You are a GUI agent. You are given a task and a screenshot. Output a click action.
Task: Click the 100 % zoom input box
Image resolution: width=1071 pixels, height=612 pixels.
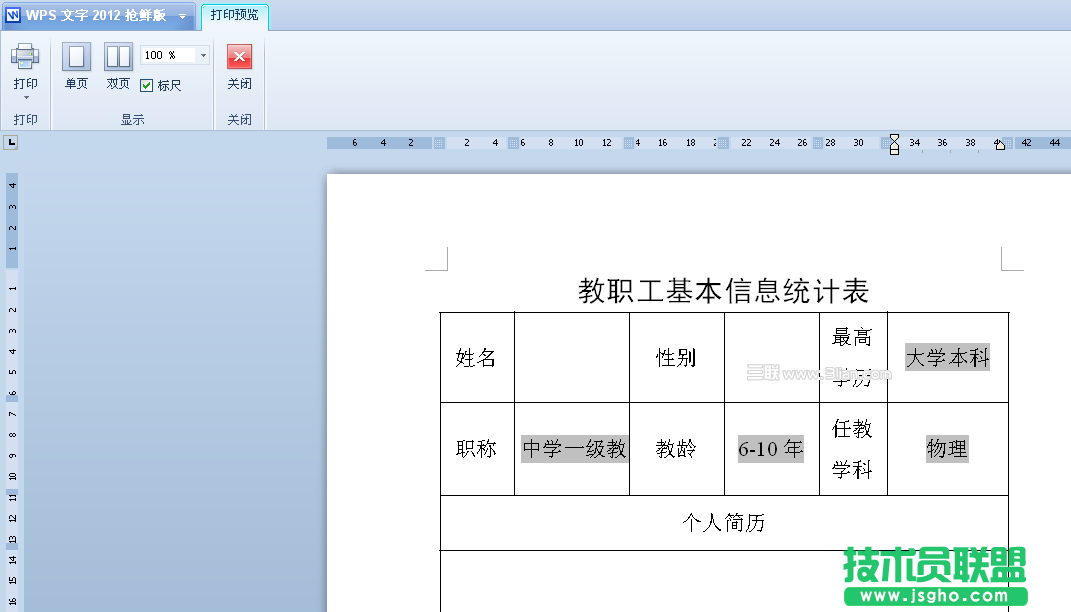click(168, 56)
